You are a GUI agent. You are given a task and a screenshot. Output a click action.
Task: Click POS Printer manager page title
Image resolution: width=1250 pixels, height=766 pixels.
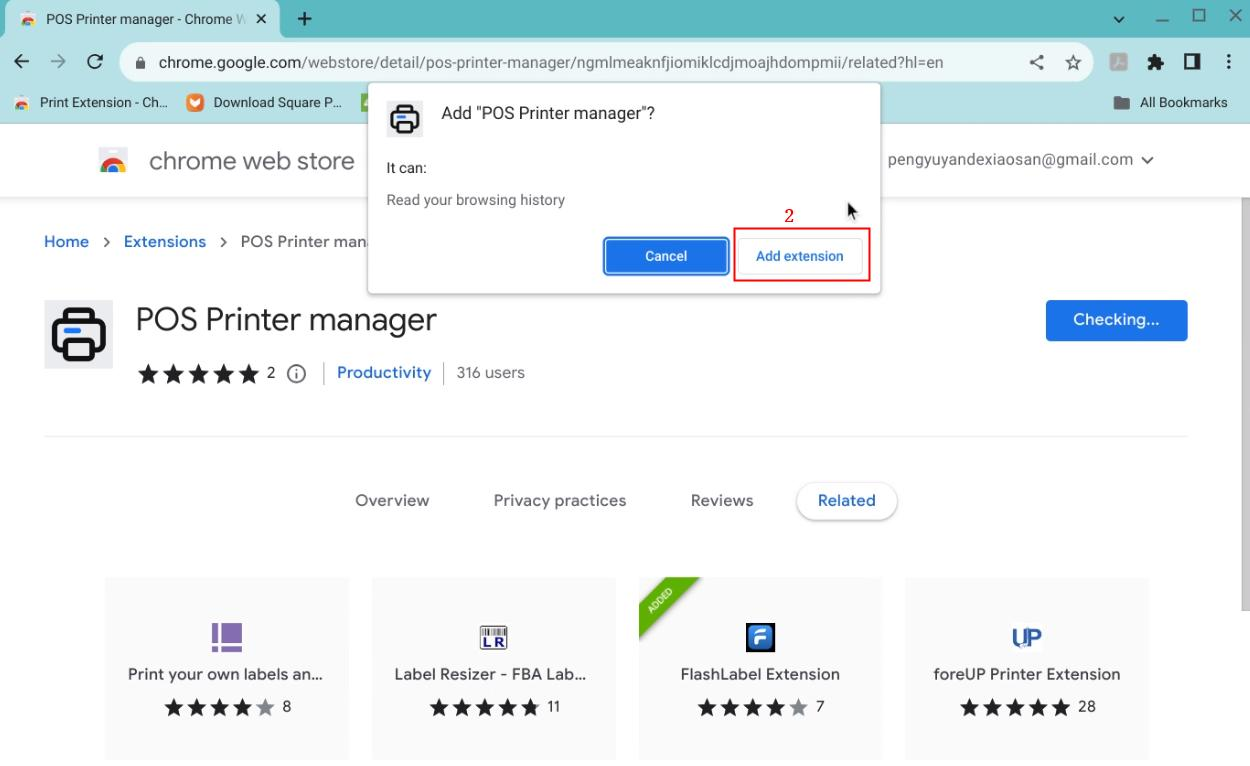pos(286,320)
